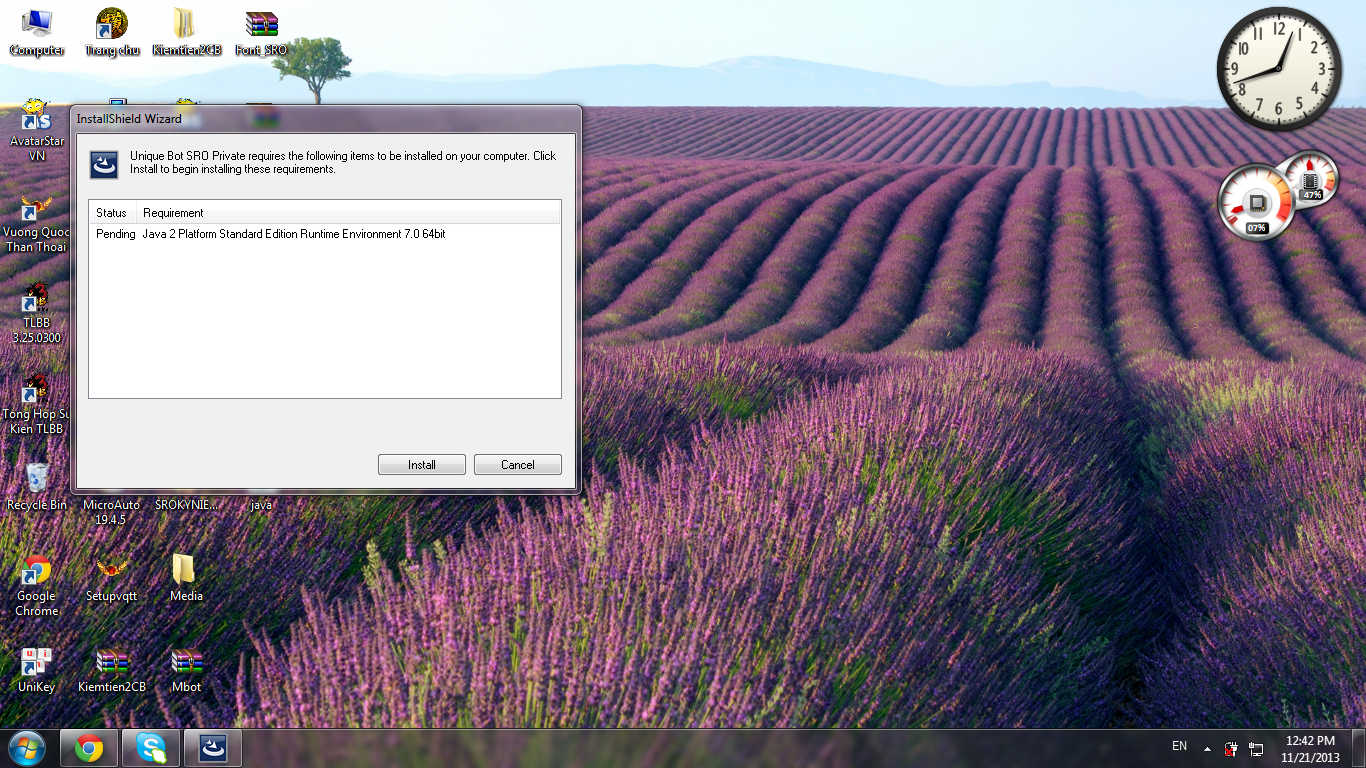Click the Show desktop strip
This screenshot has height=768, width=1366.
point(1359,748)
